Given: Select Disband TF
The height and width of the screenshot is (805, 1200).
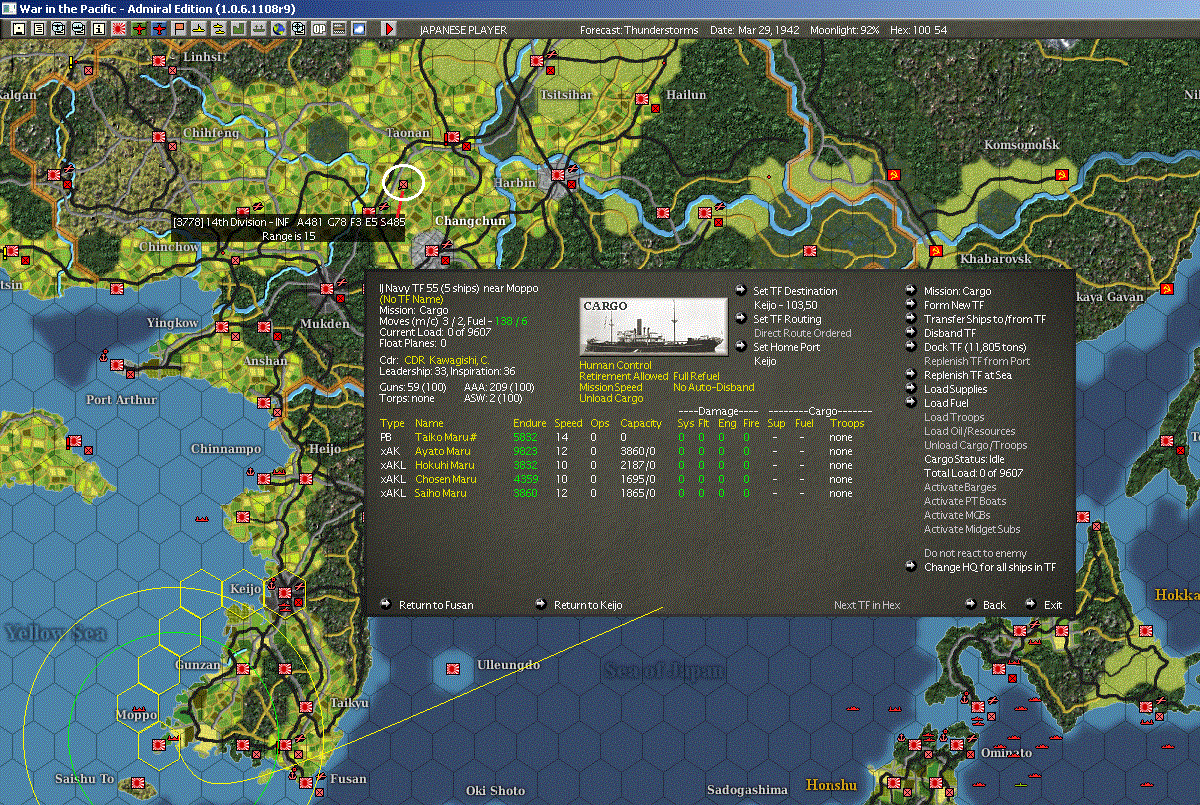Looking at the screenshot, I should pos(950,333).
